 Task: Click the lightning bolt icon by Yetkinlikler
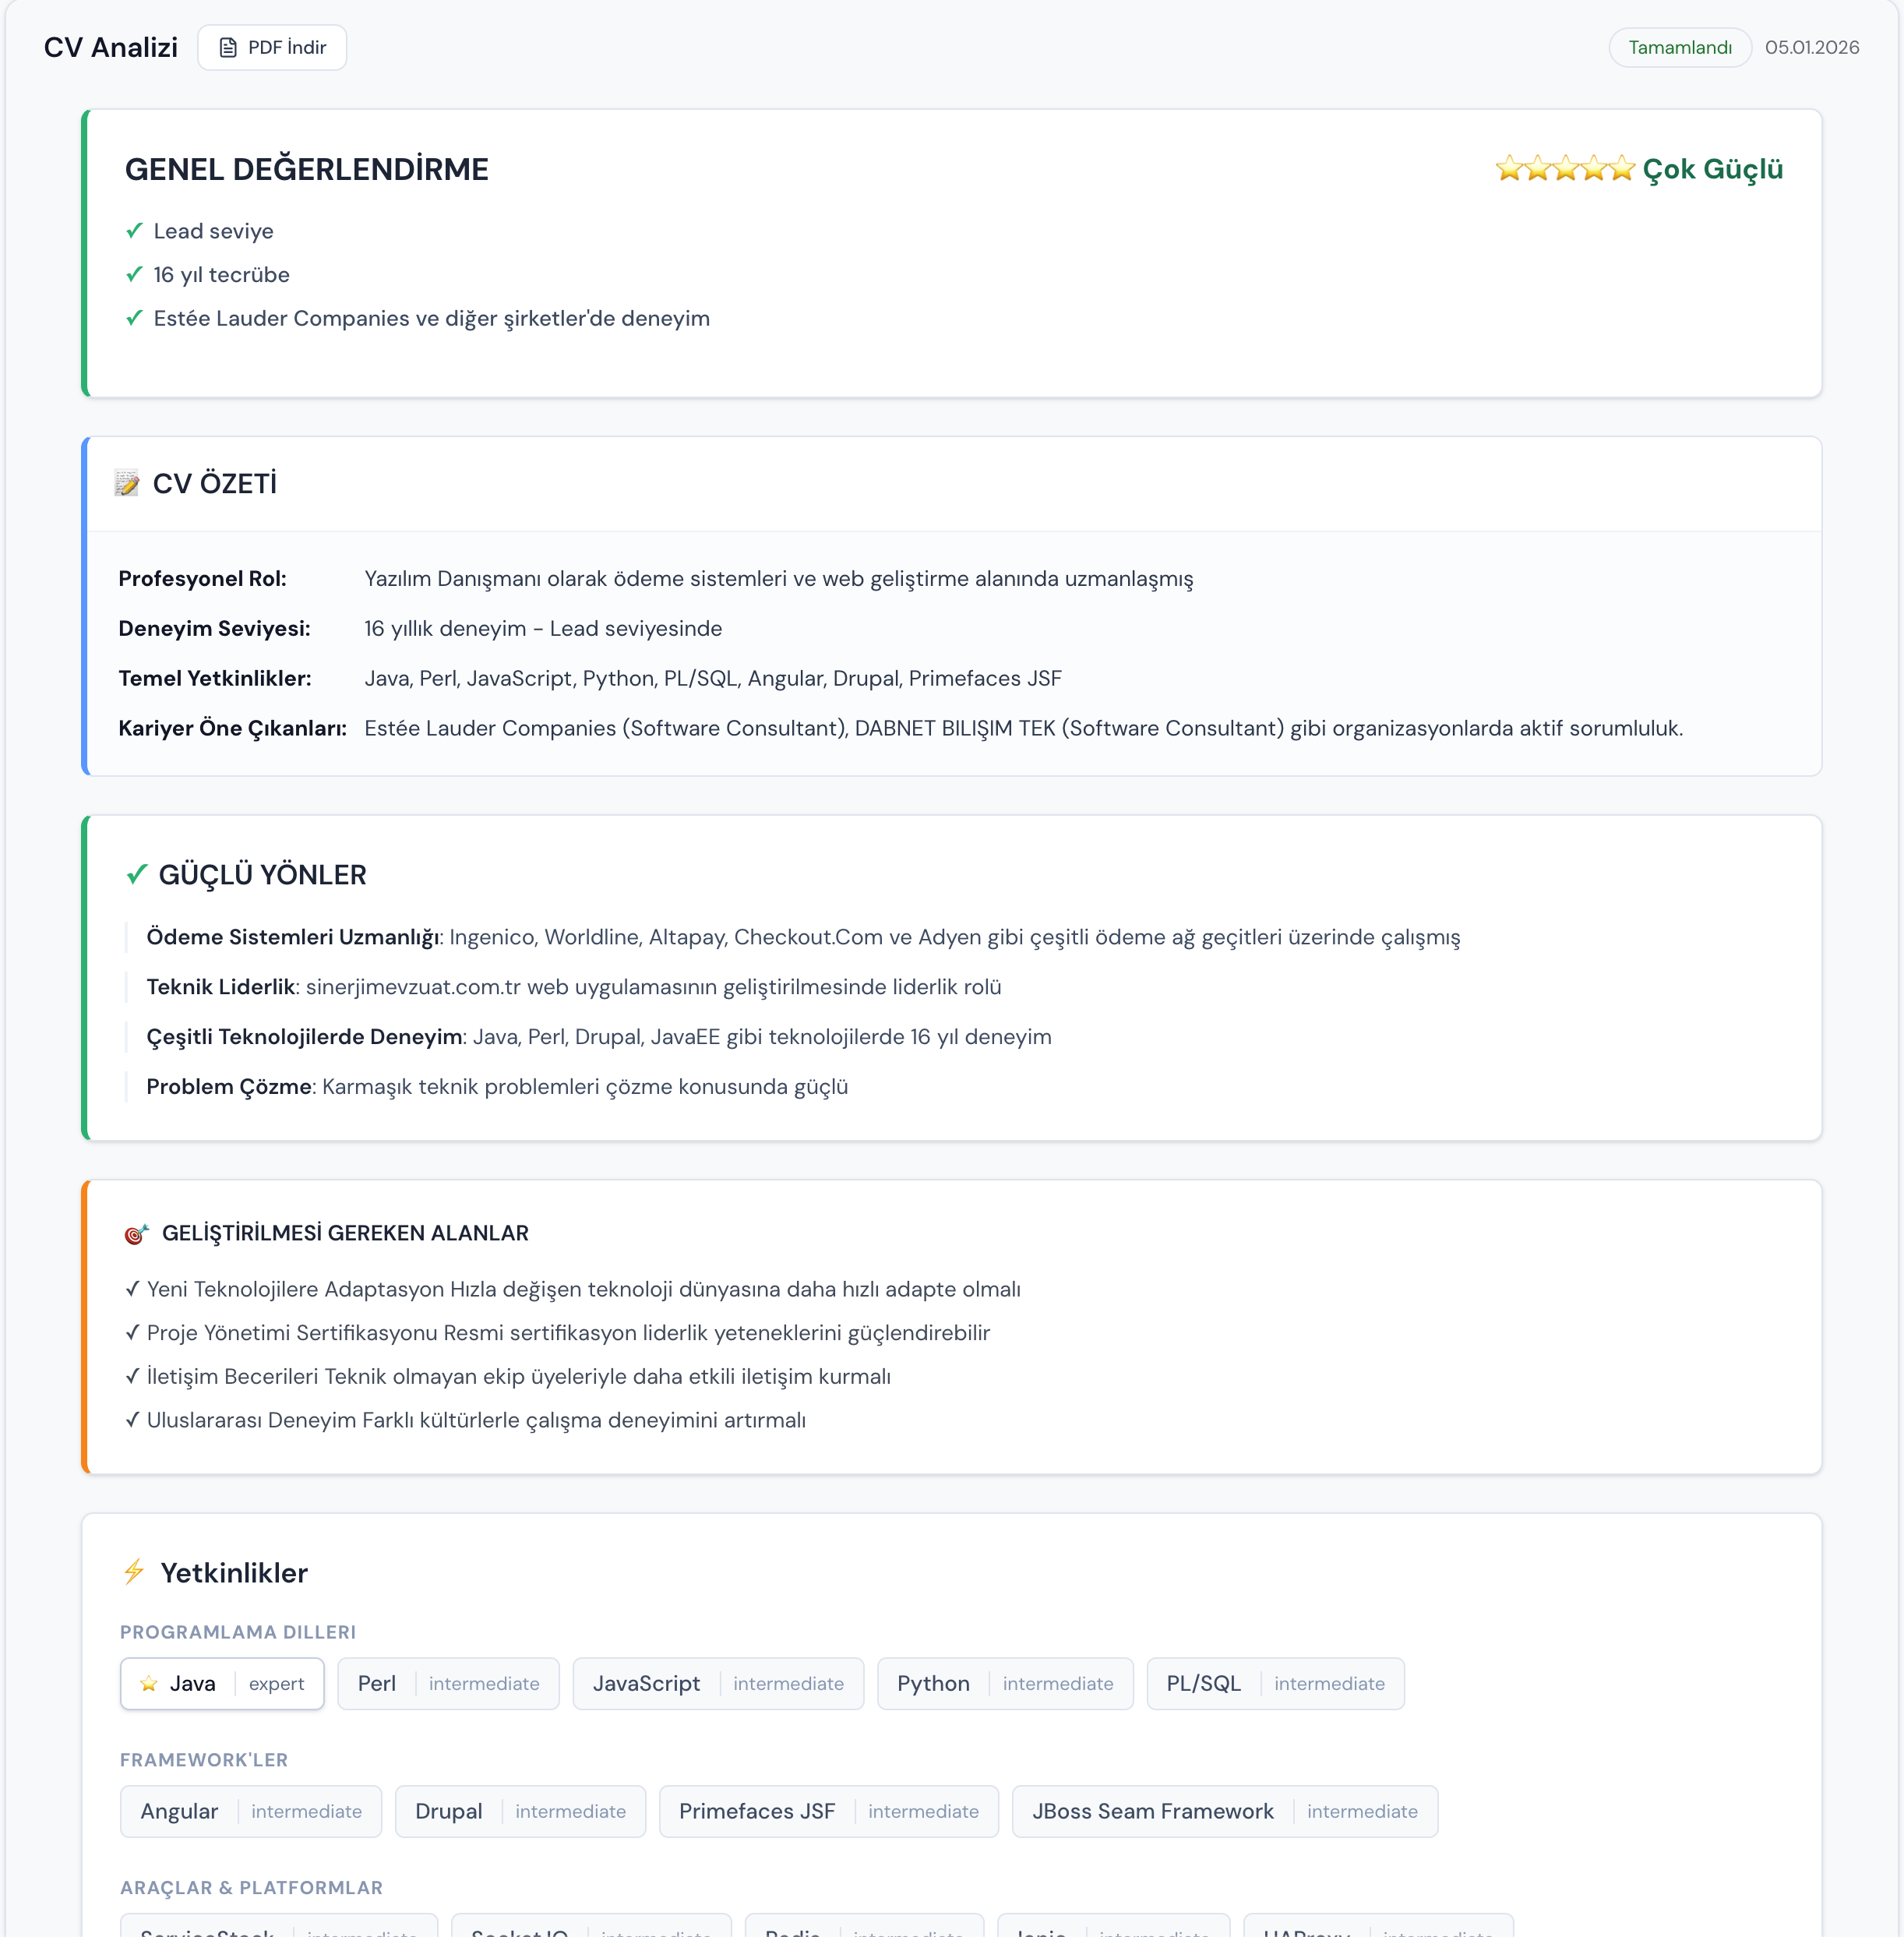click(x=134, y=1572)
